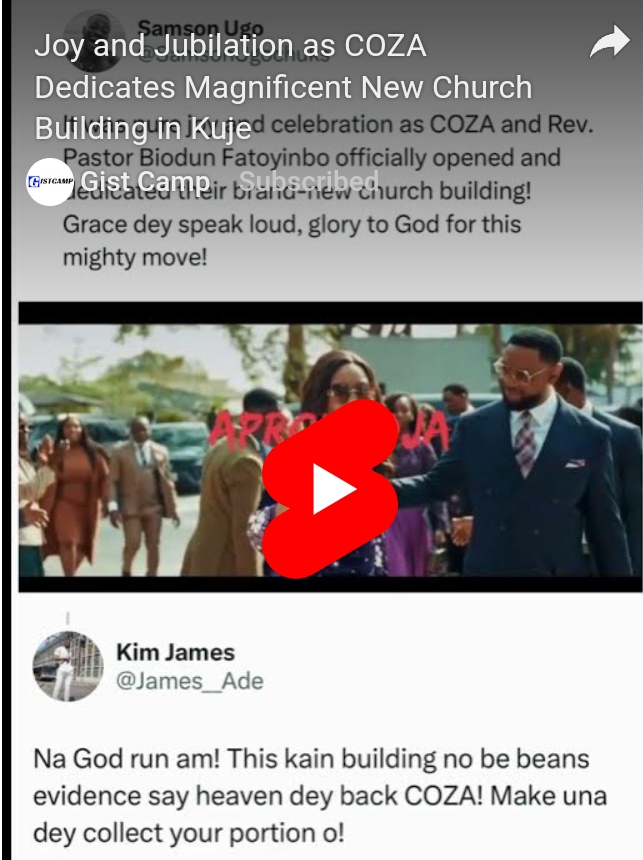Click the red APROKO NAIJA watermark text
The image size is (643, 860).
329,430
